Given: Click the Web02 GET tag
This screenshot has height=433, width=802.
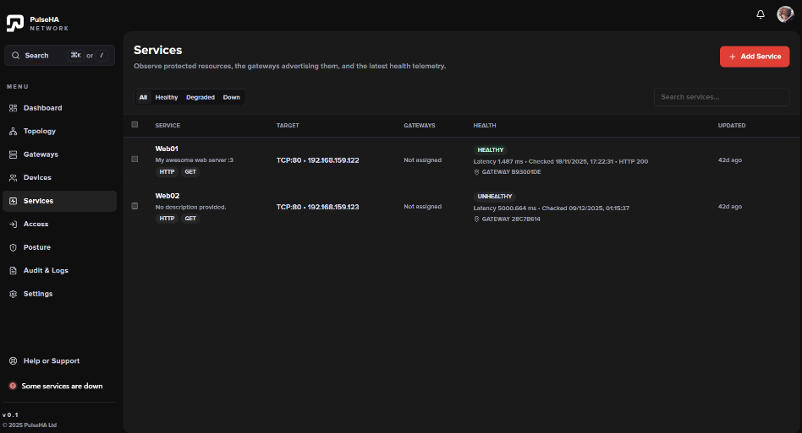Looking at the screenshot, I should (190, 219).
